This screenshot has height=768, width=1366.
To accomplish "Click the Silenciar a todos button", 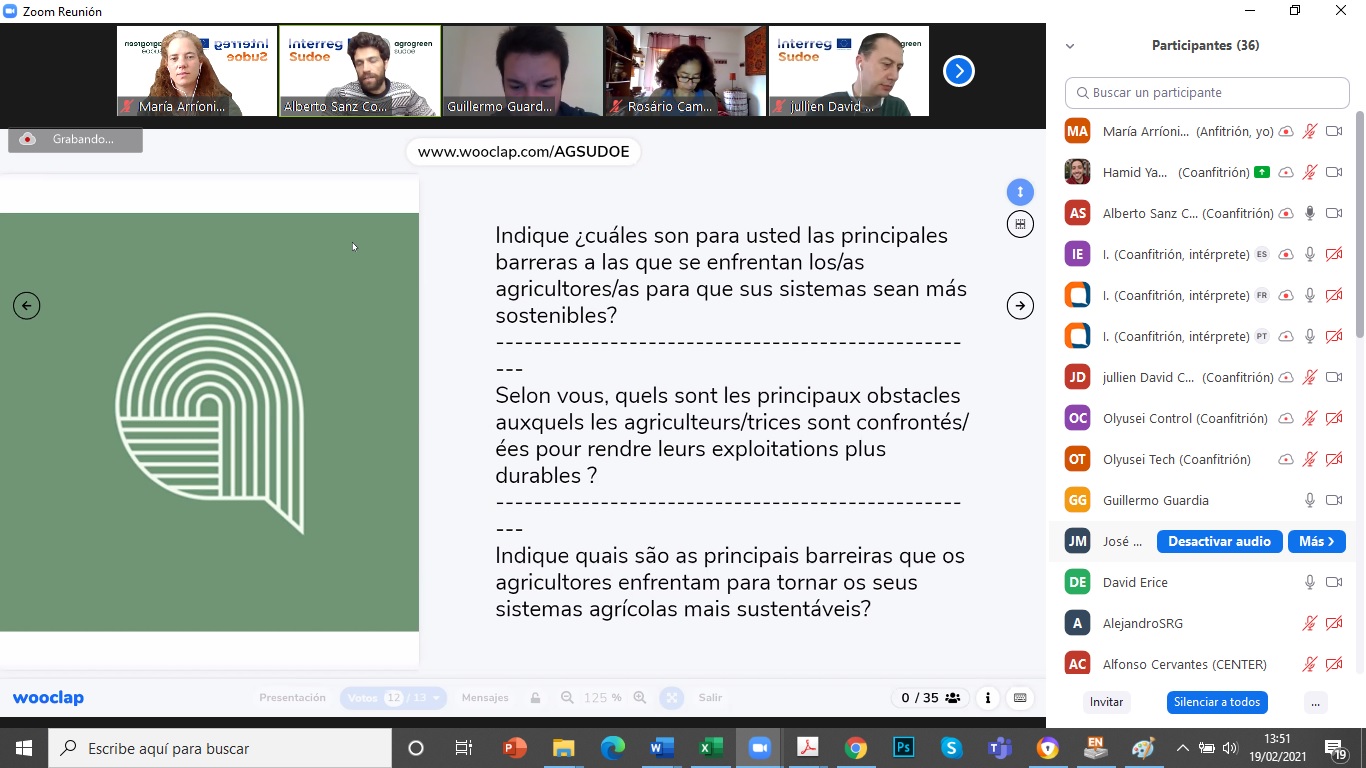I will 1217,702.
